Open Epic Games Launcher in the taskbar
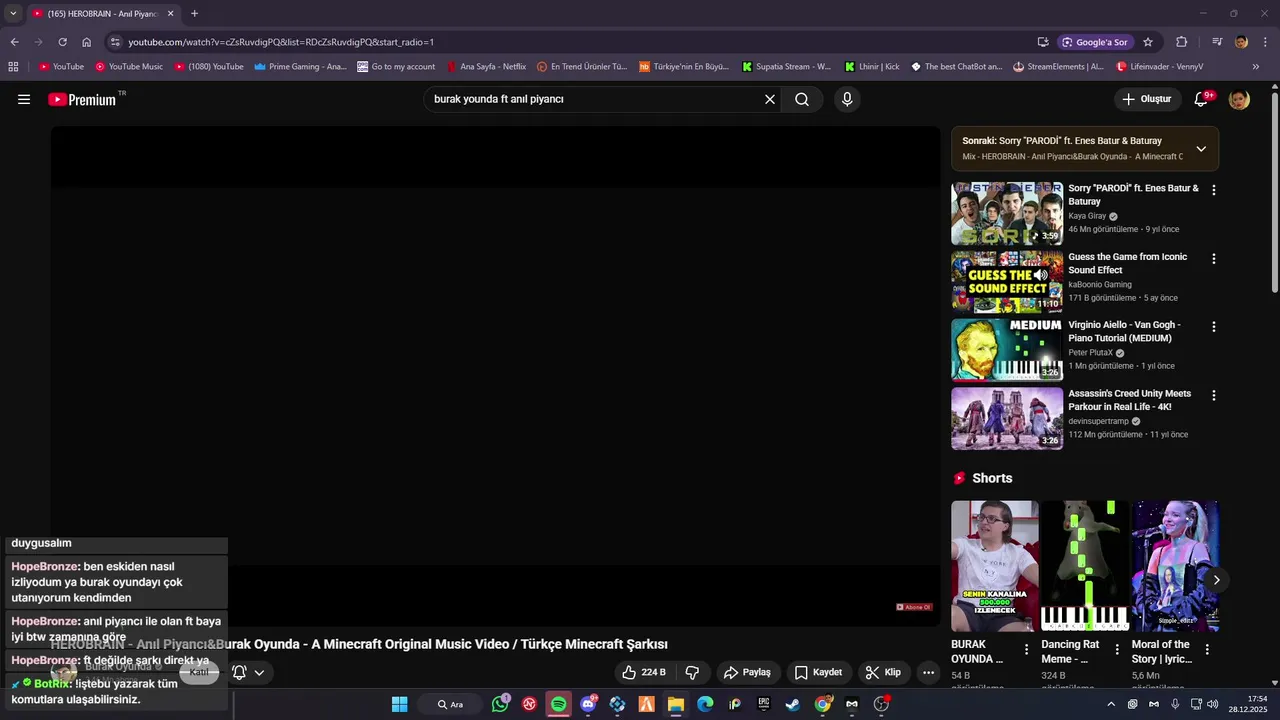Image resolution: width=1280 pixels, height=720 pixels. [x=764, y=704]
